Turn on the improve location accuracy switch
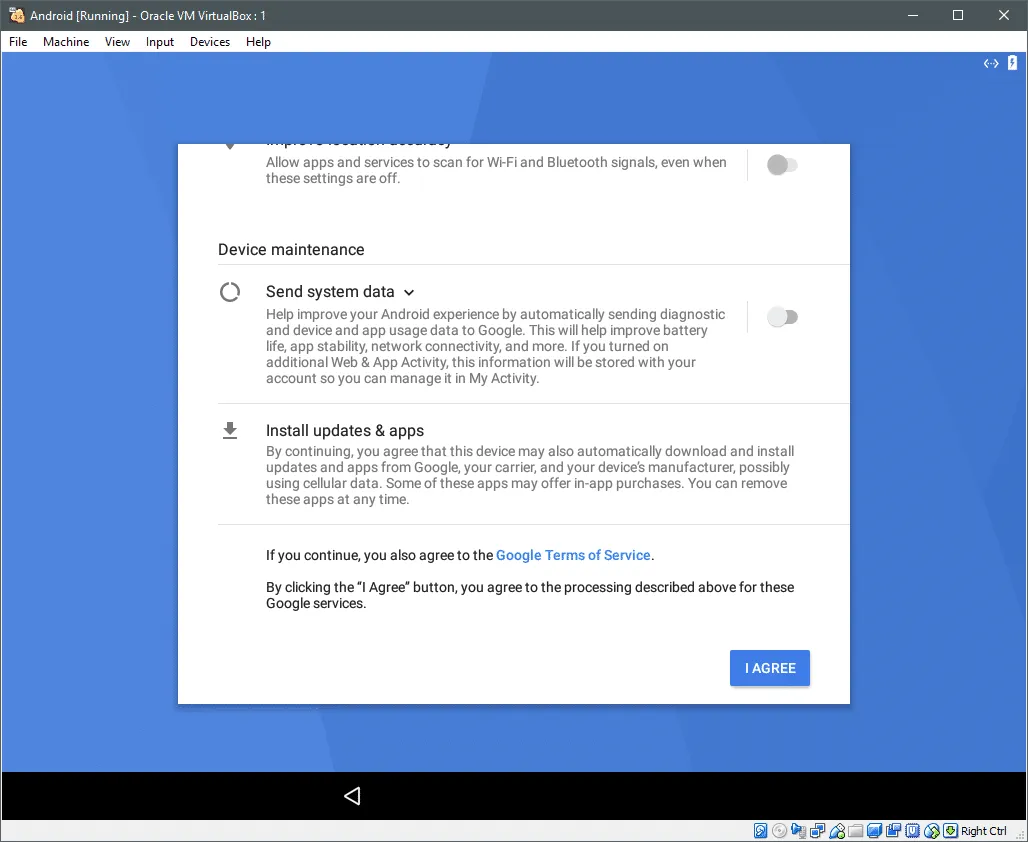This screenshot has height=842, width=1028. click(x=782, y=165)
